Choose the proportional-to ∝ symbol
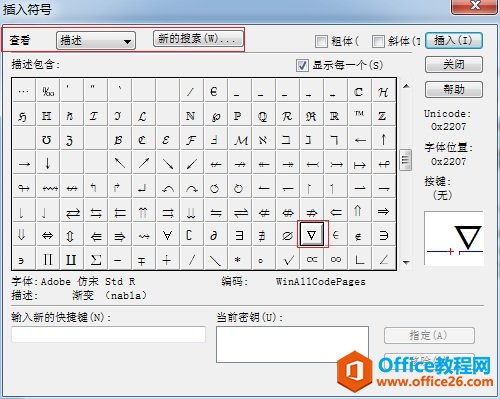Screen dimensions: 500x399 pyautogui.click(x=312, y=259)
